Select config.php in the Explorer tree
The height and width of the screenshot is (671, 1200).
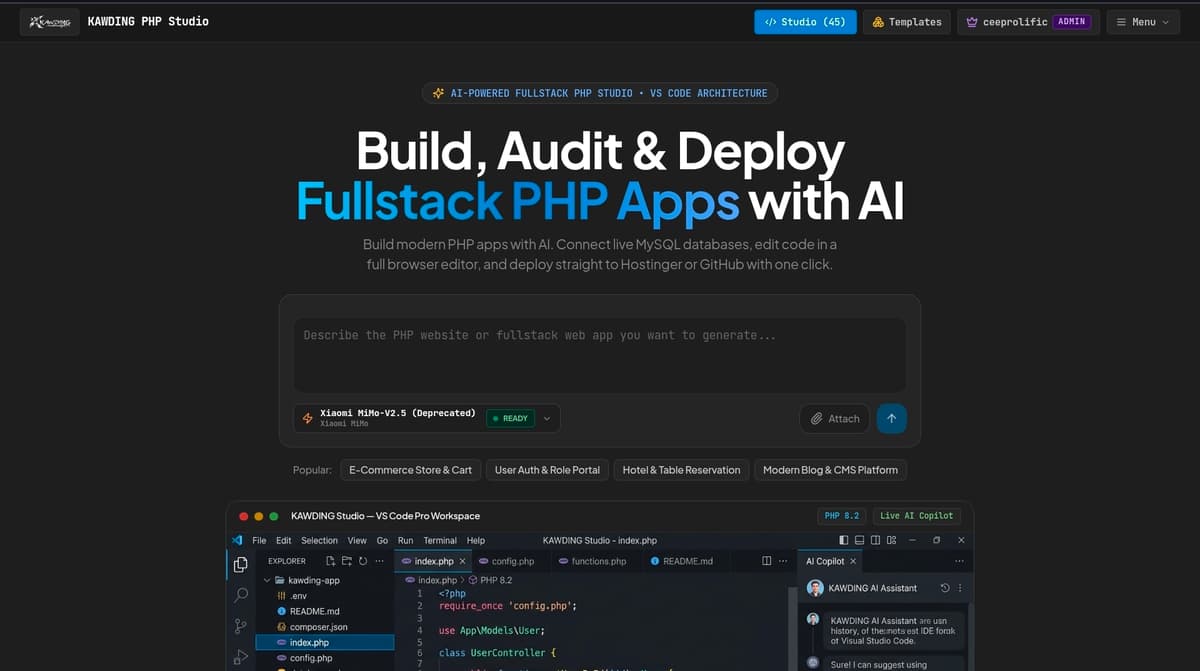click(325, 658)
